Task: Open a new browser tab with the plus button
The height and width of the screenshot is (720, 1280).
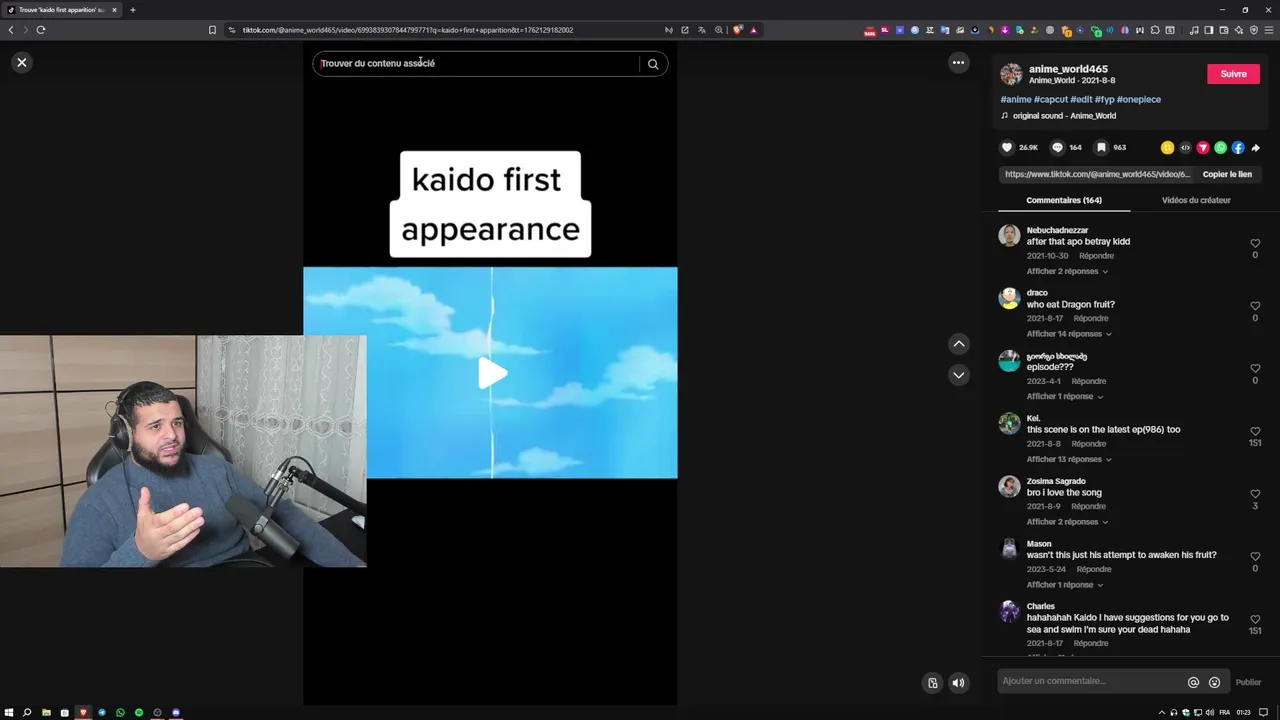Action: (x=132, y=10)
